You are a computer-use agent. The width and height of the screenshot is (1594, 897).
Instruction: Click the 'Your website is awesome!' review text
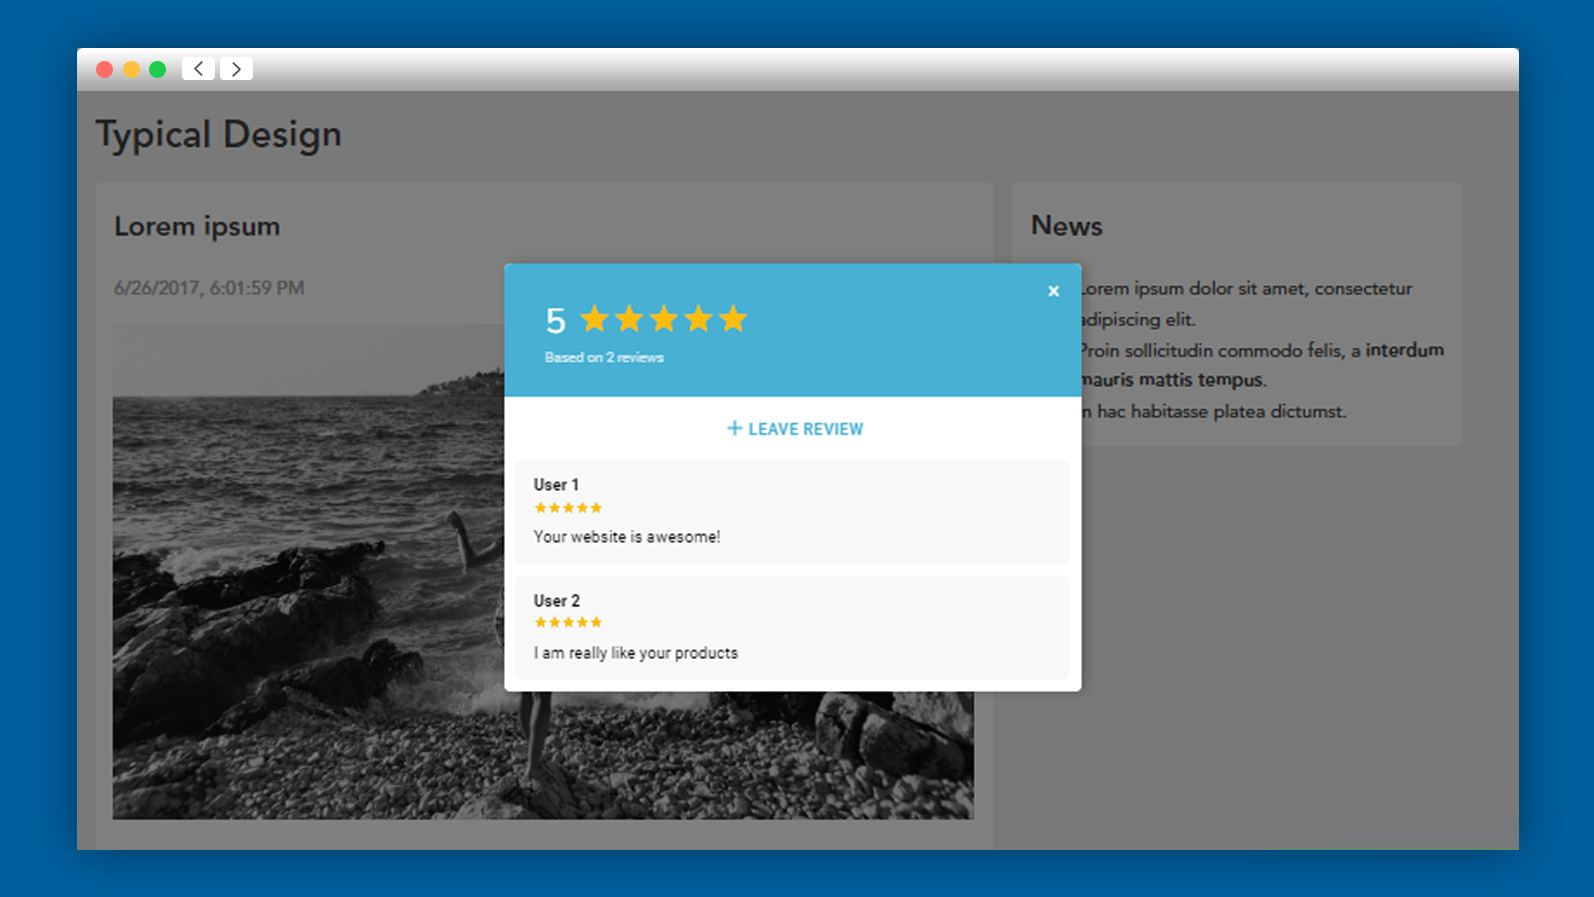coord(626,537)
